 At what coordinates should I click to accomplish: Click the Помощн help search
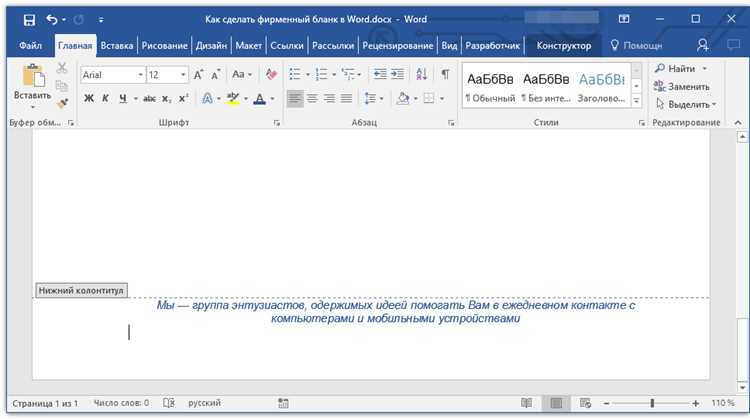636,45
